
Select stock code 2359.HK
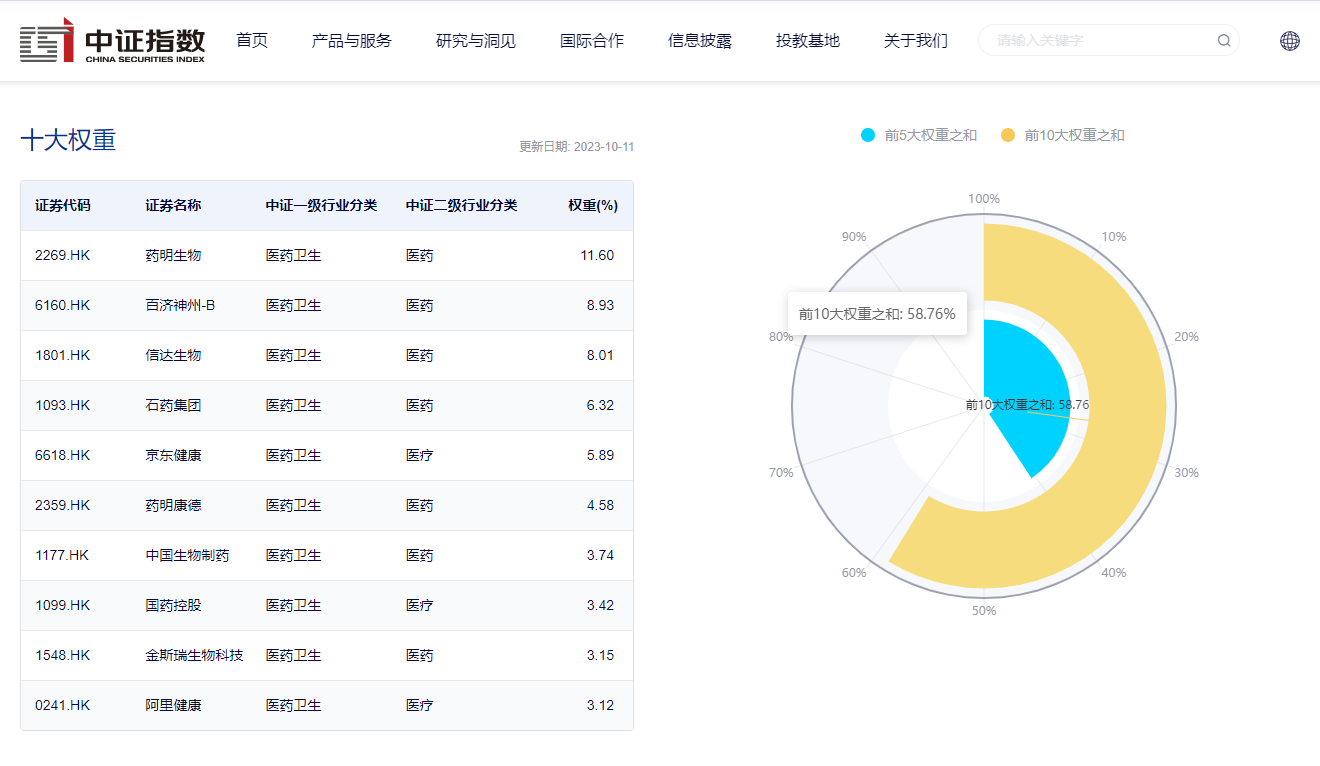tap(62, 505)
